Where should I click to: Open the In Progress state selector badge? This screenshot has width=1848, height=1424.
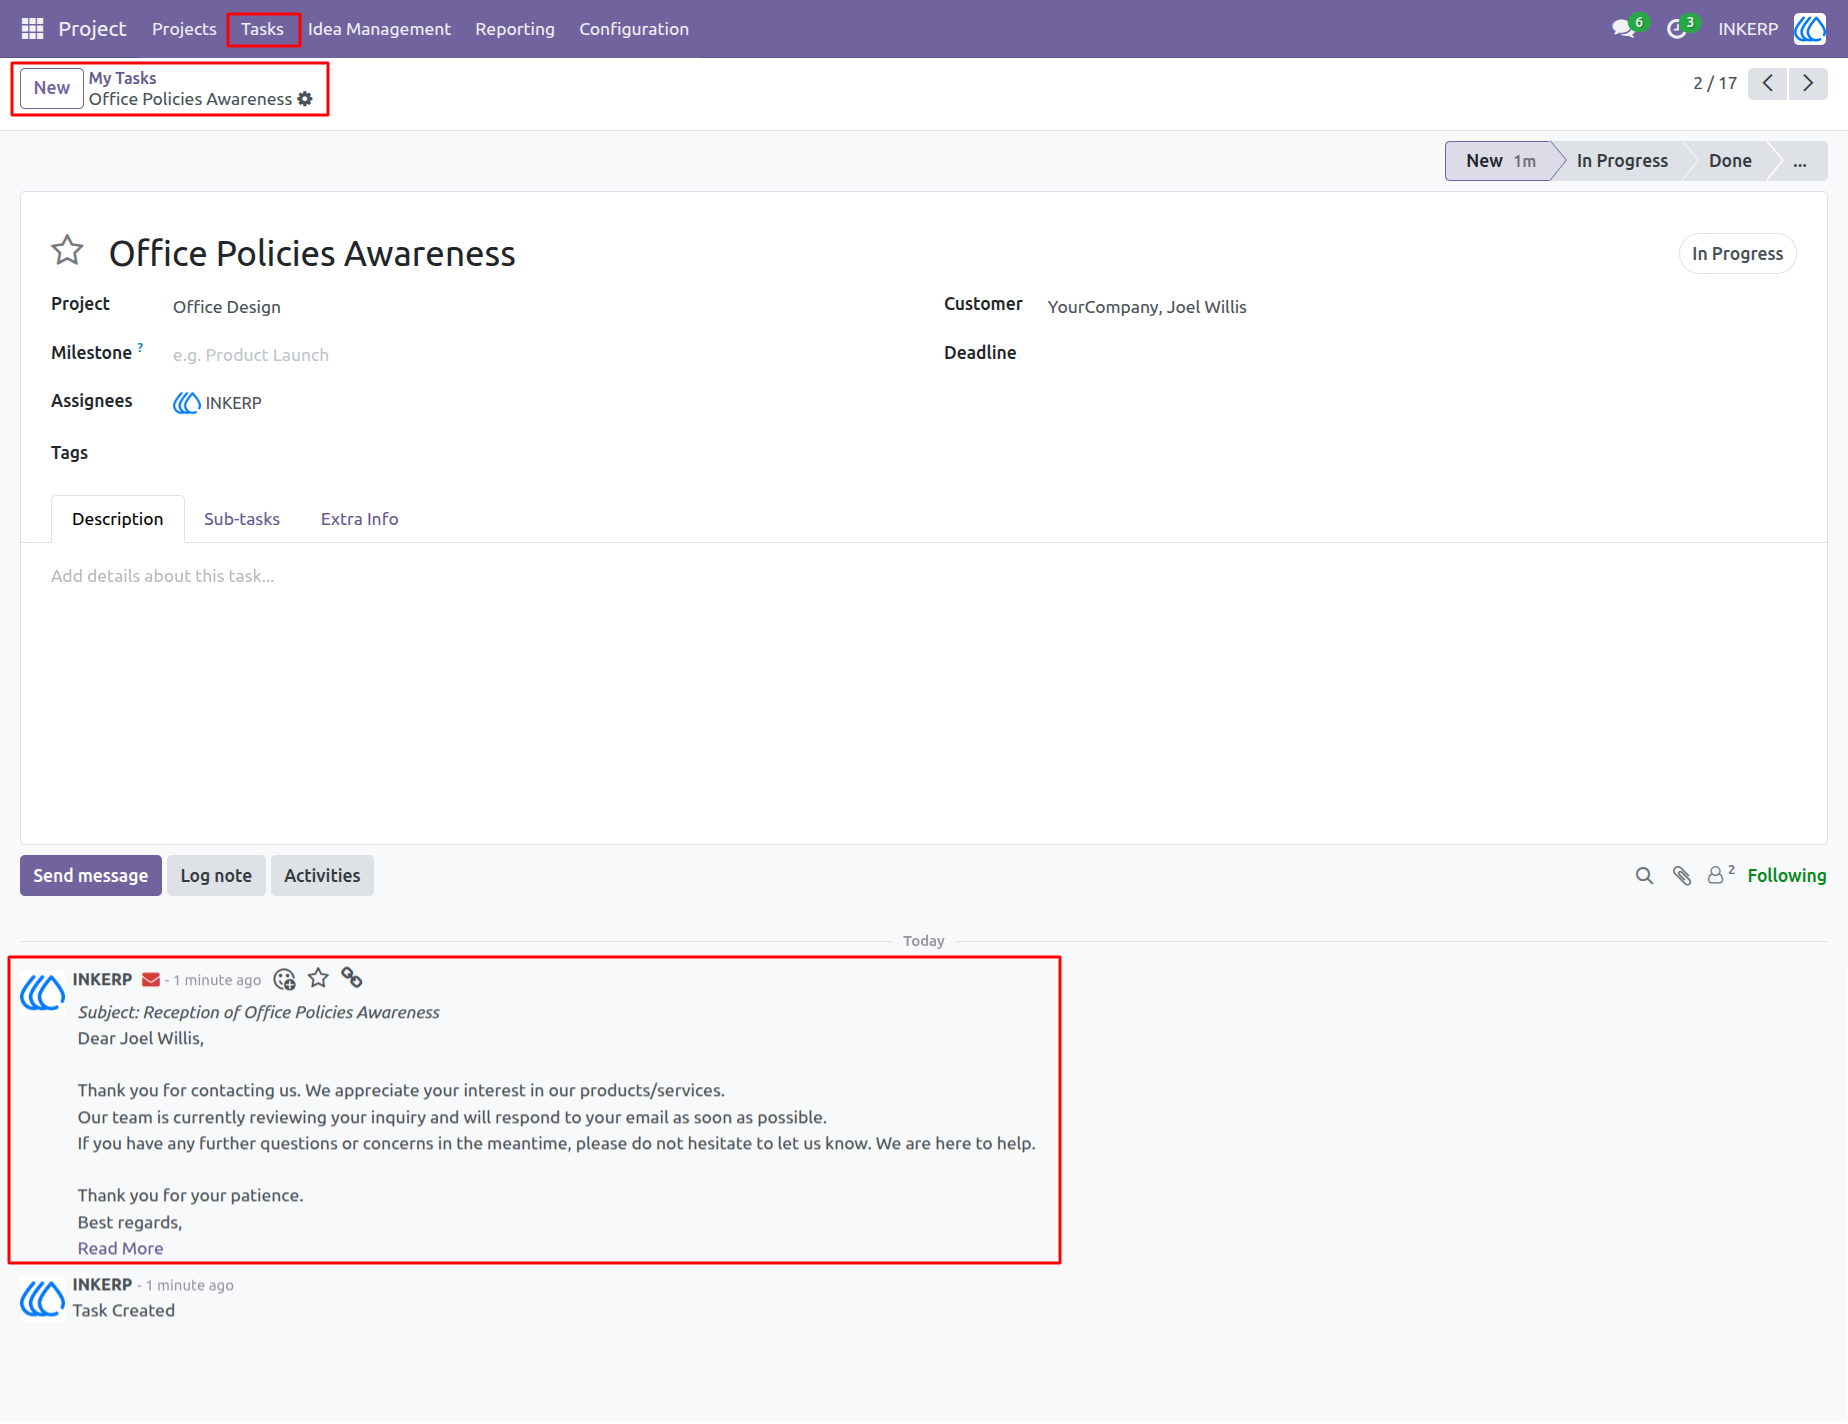[x=1737, y=254]
